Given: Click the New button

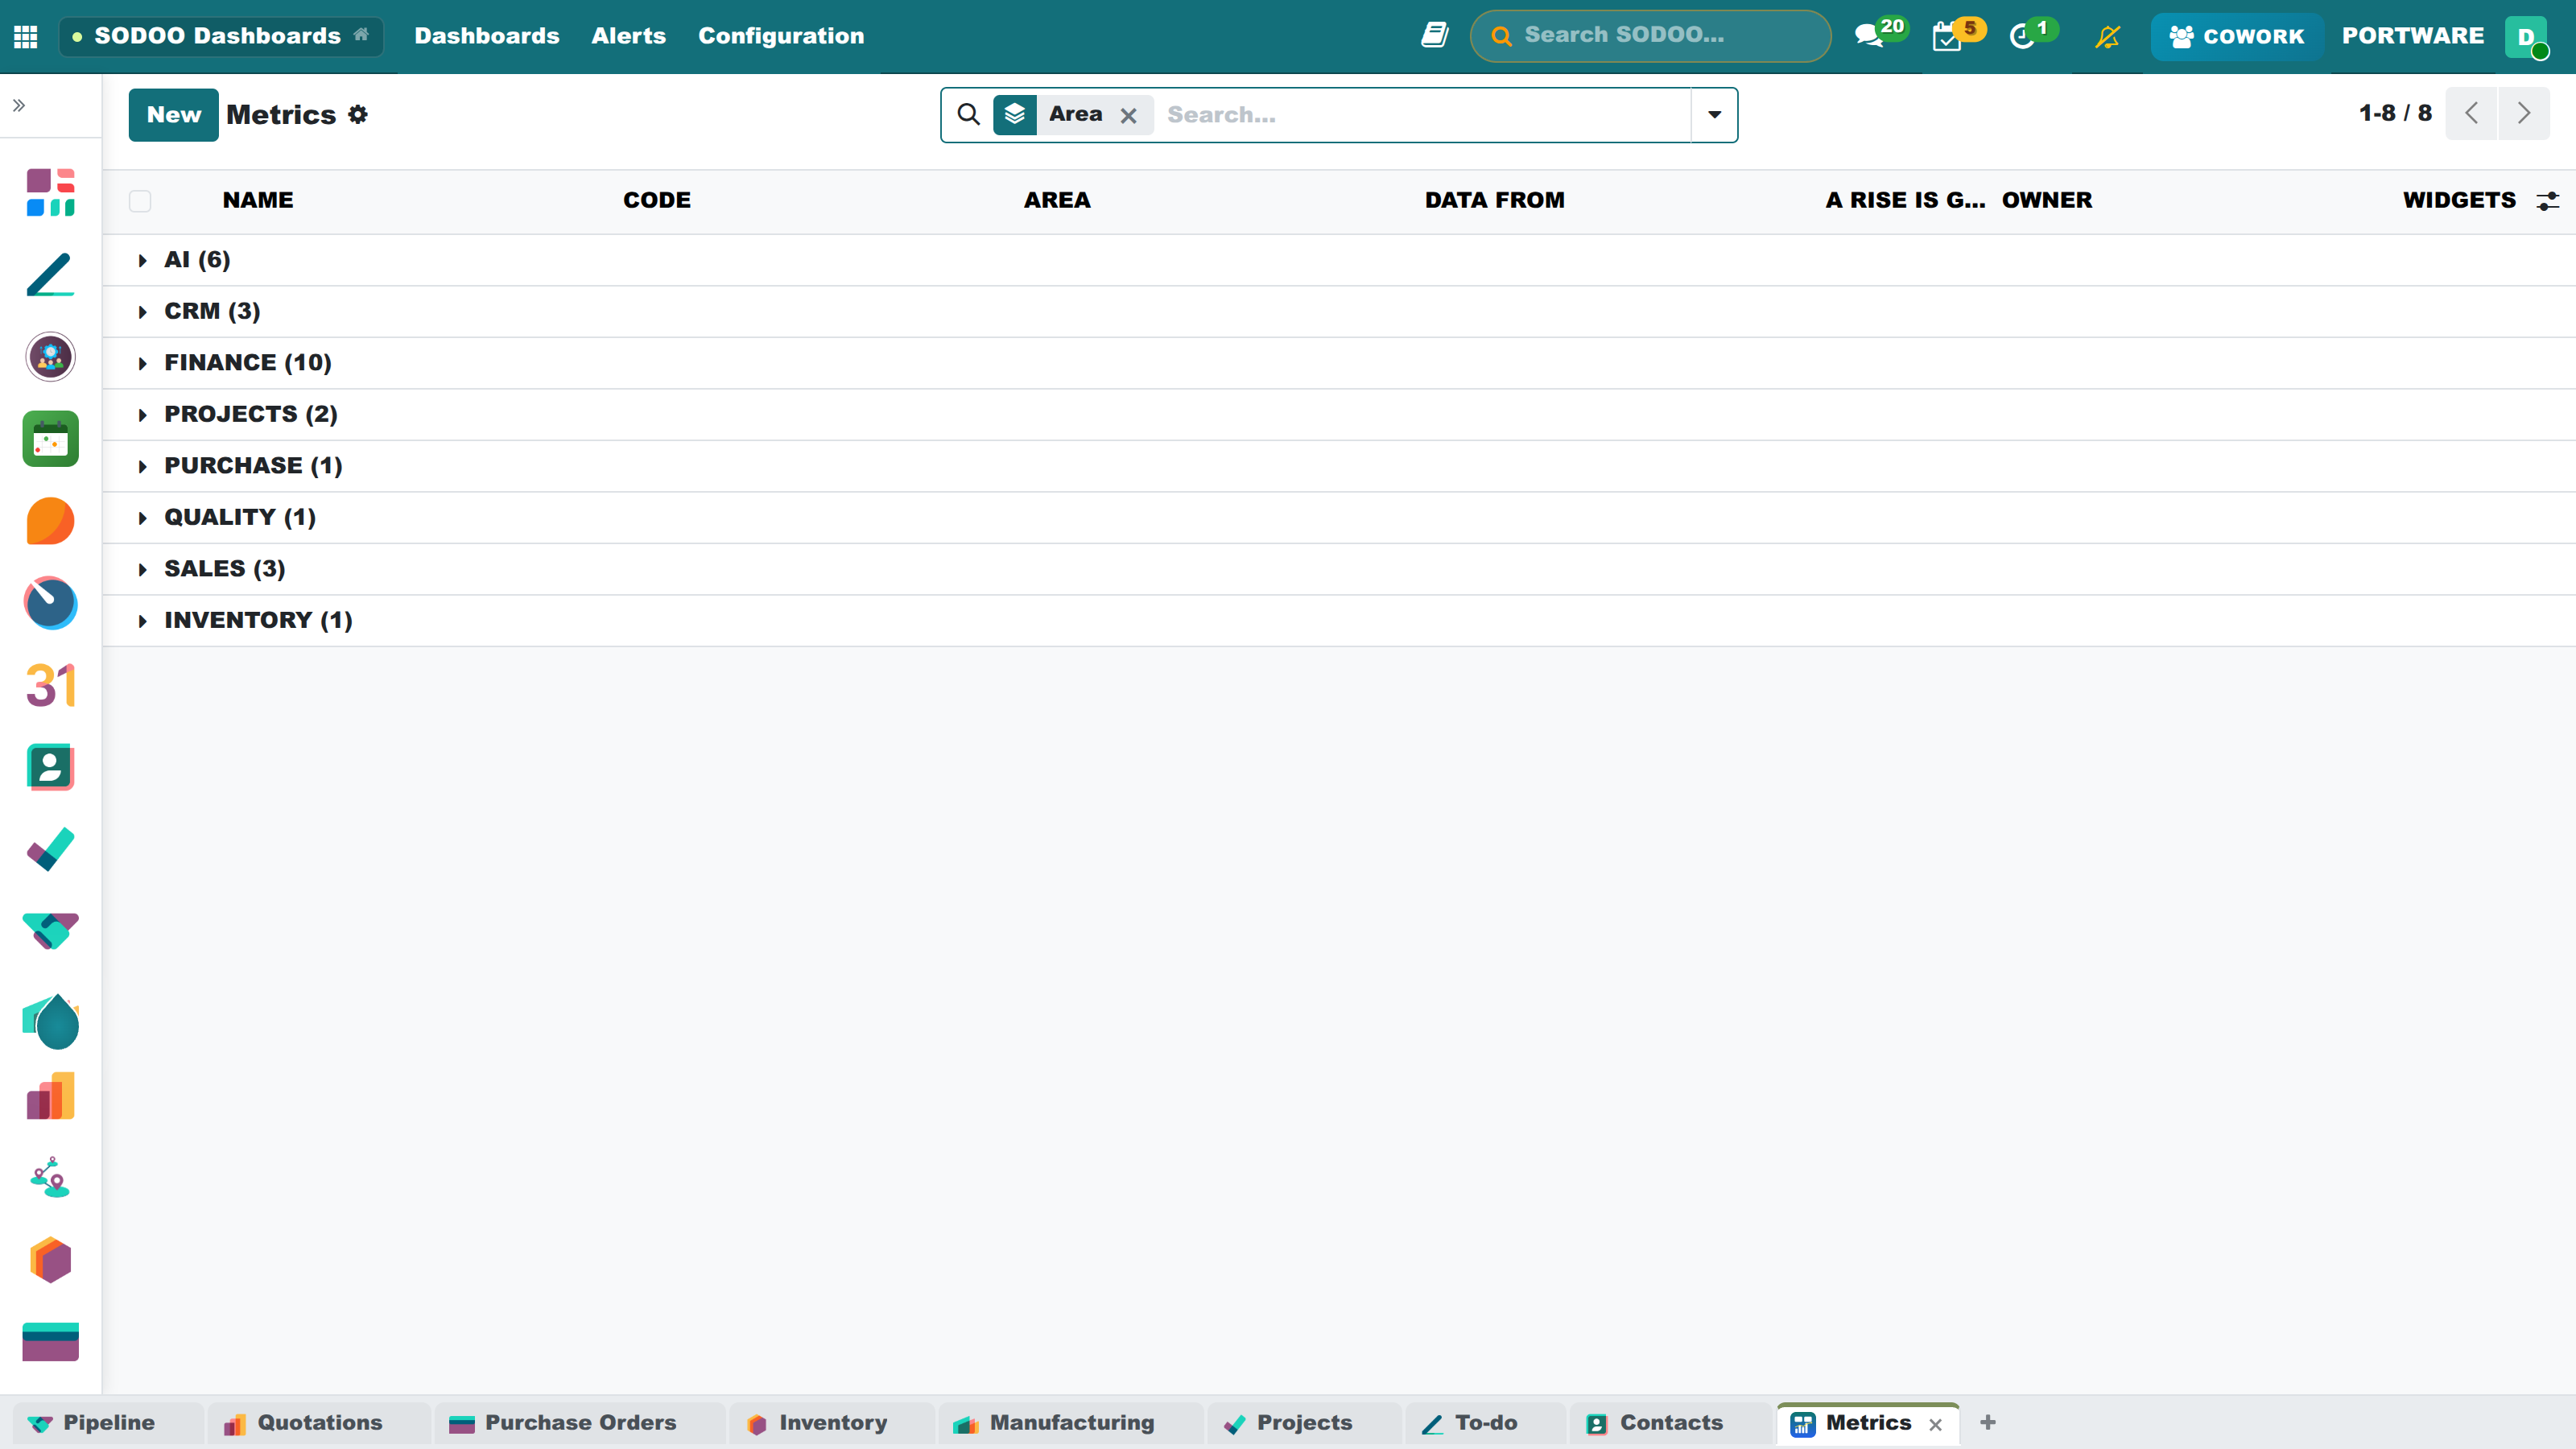Looking at the screenshot, I should 173,115.
